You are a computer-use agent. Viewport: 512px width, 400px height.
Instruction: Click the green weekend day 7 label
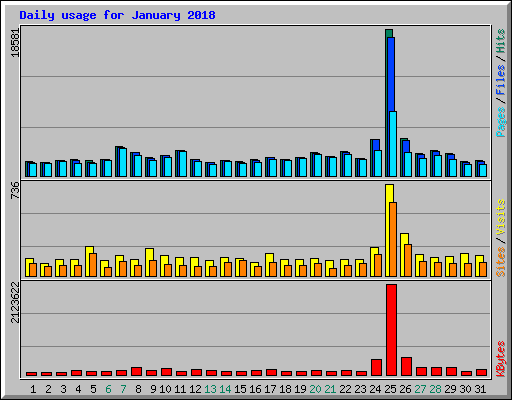click(123, 389)
